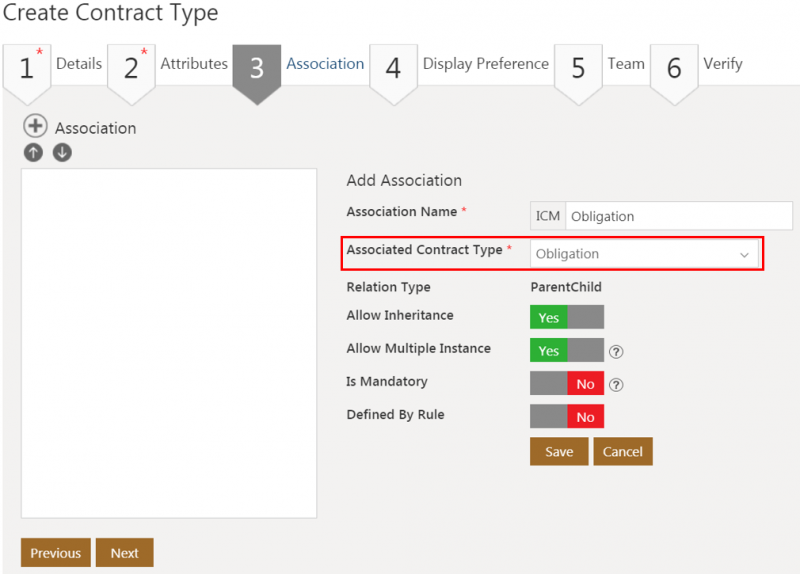Select step 6 Verify number badge
800x574 pixels.
click(x=674, y=68)
